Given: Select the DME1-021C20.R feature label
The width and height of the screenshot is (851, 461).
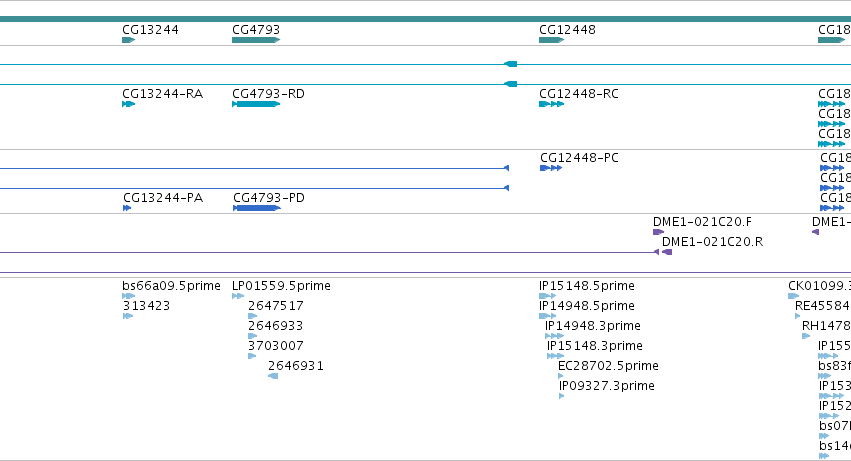Looking at the screenshot, I should tap(712, 242).
